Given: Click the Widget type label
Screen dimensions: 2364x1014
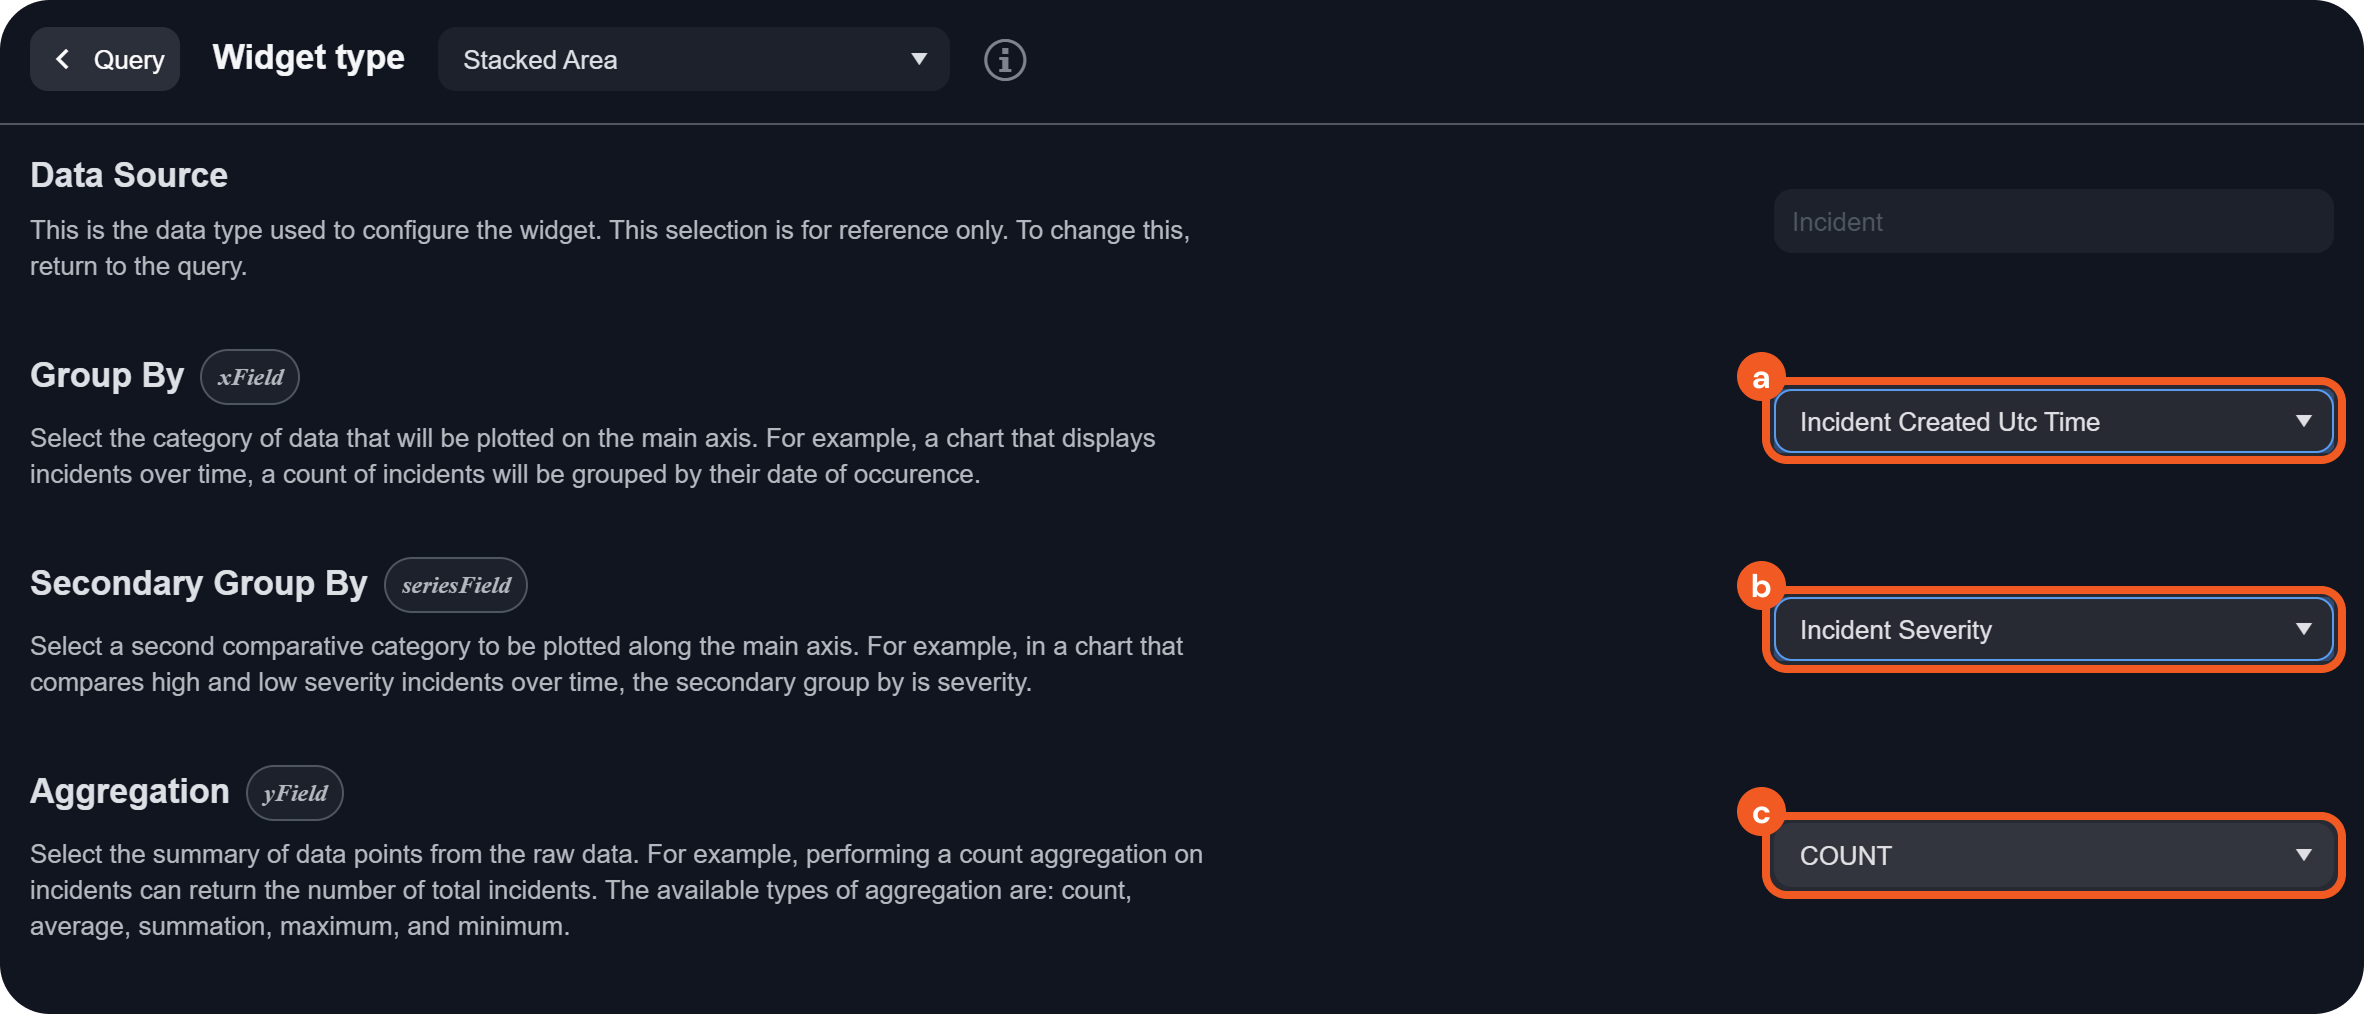Looking at the screenshot, I should click(308, 58).
